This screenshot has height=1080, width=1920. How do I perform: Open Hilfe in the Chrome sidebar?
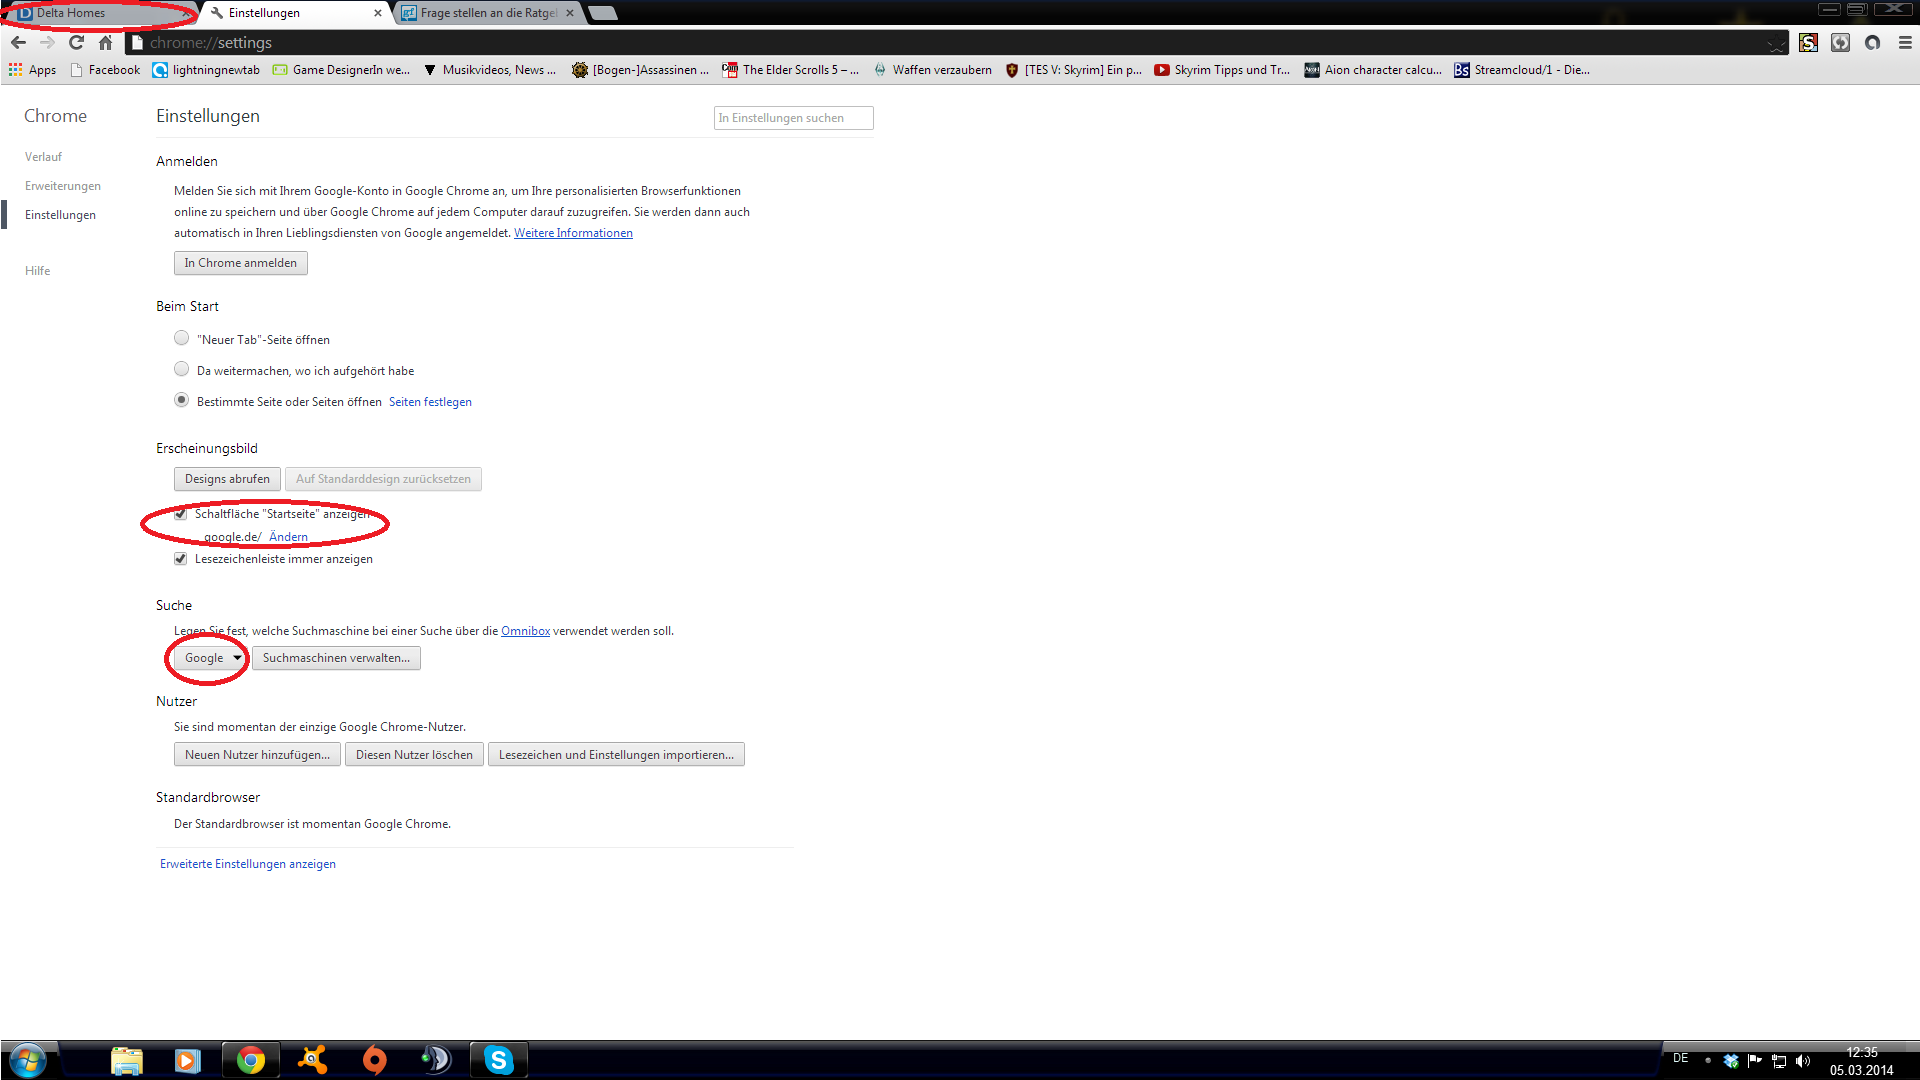click(37, 271)
